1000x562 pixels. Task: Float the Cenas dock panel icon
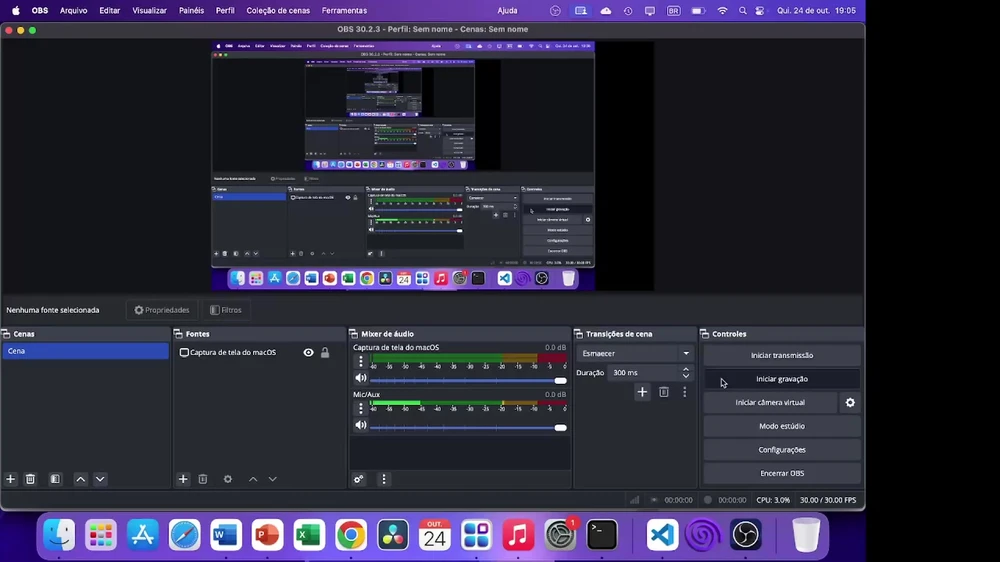click(6, 334)
